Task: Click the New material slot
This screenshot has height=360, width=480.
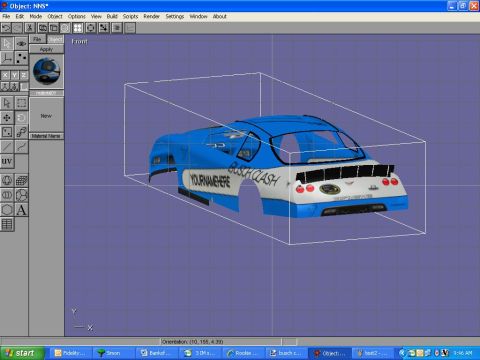Action: click(x=46, y=116)
